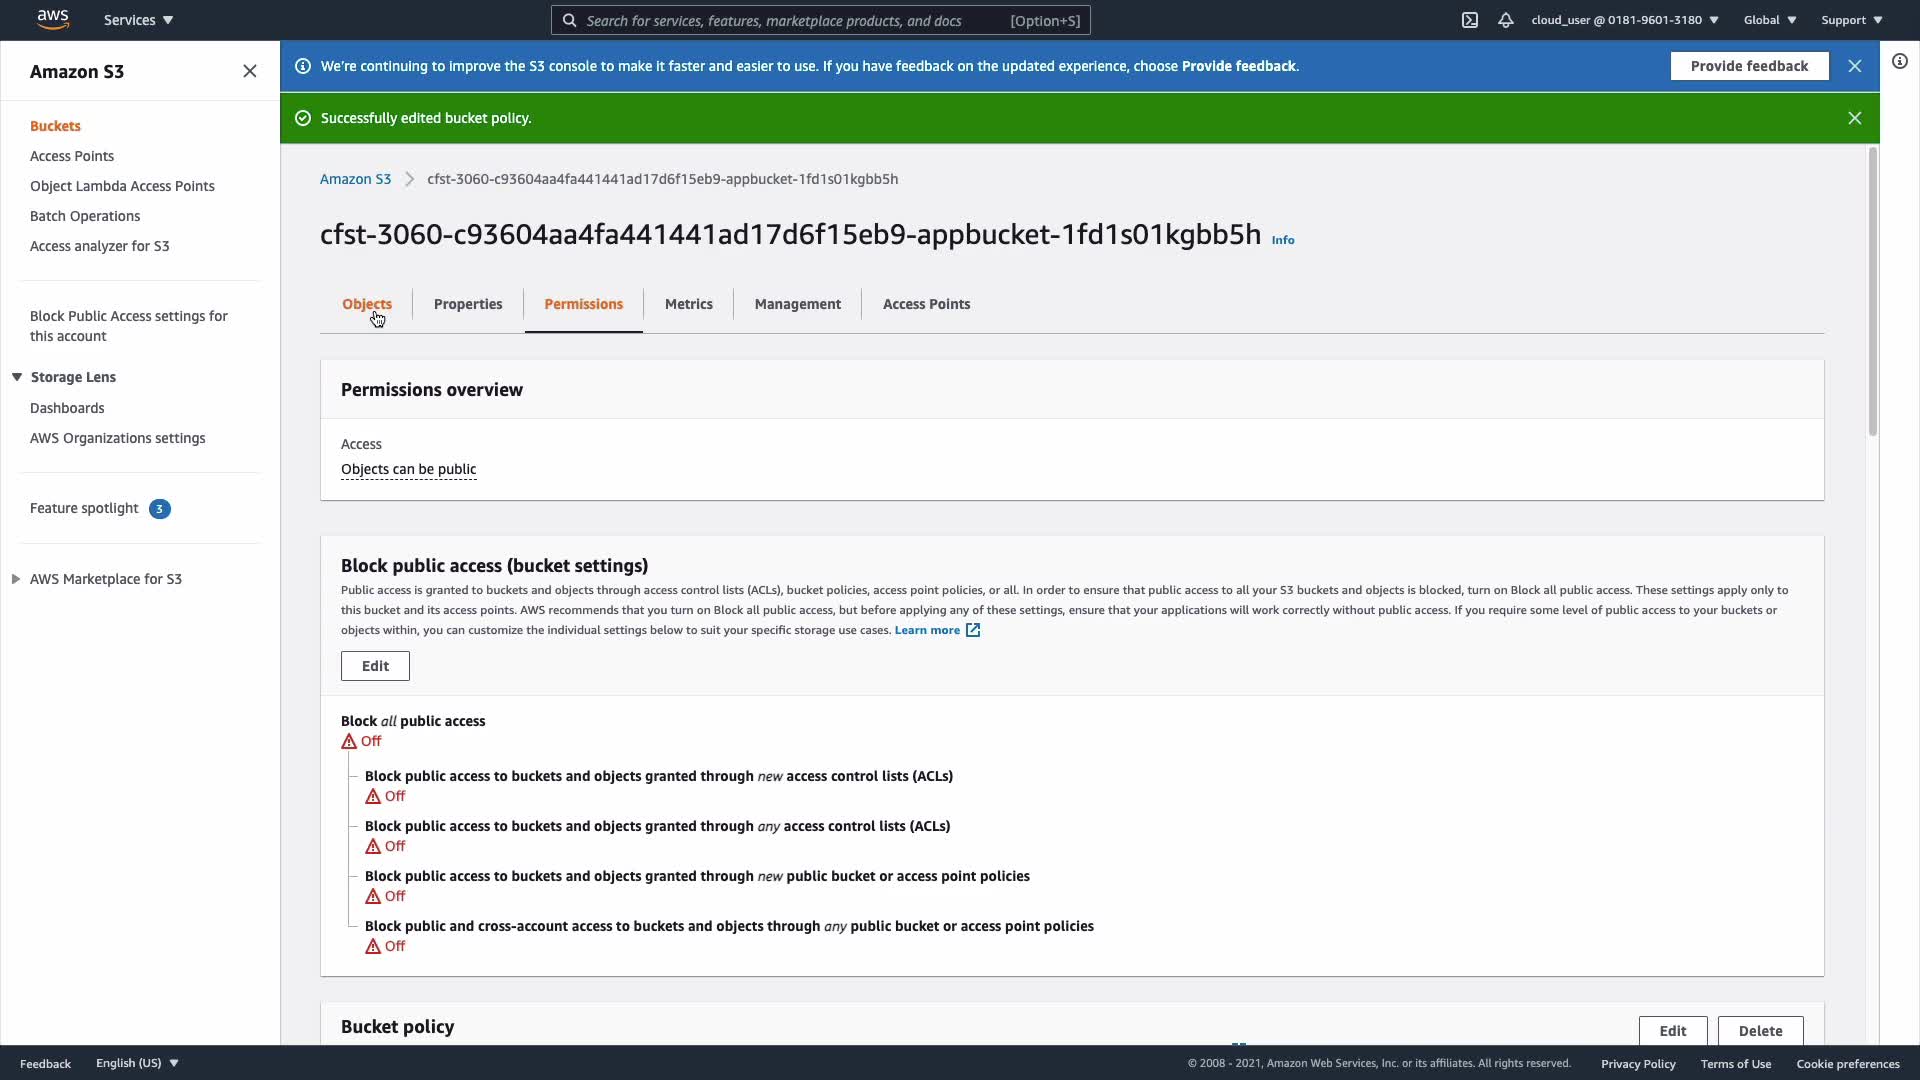The width and height of the screenshot is (1920, 1080).
Task: Dismiss the blue feedback info banner
Action: [x=1855, y=66]
